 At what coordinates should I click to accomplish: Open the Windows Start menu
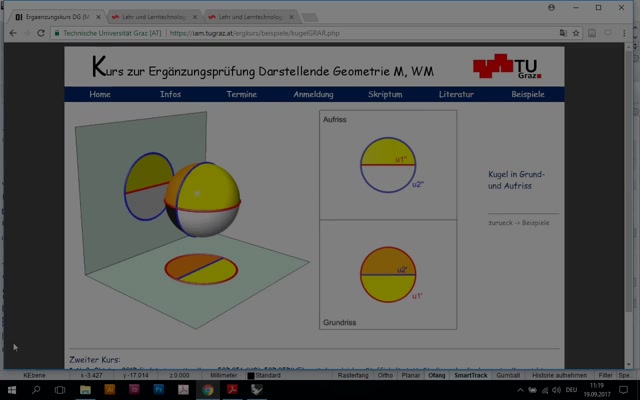[x=11, y=390]
